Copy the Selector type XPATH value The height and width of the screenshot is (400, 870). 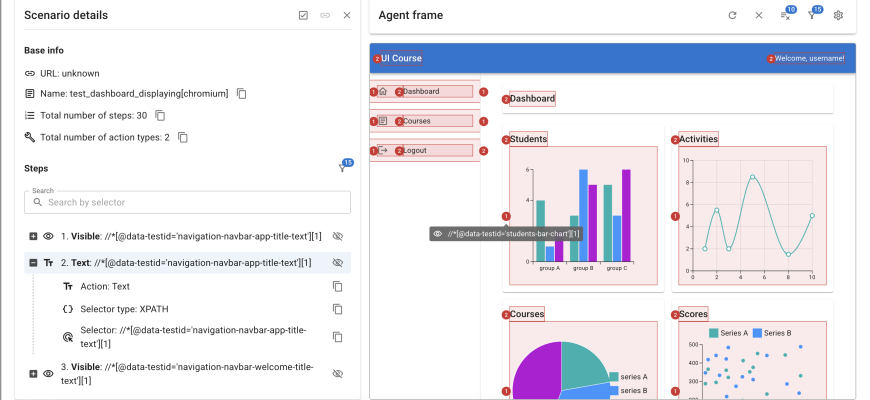337,309
